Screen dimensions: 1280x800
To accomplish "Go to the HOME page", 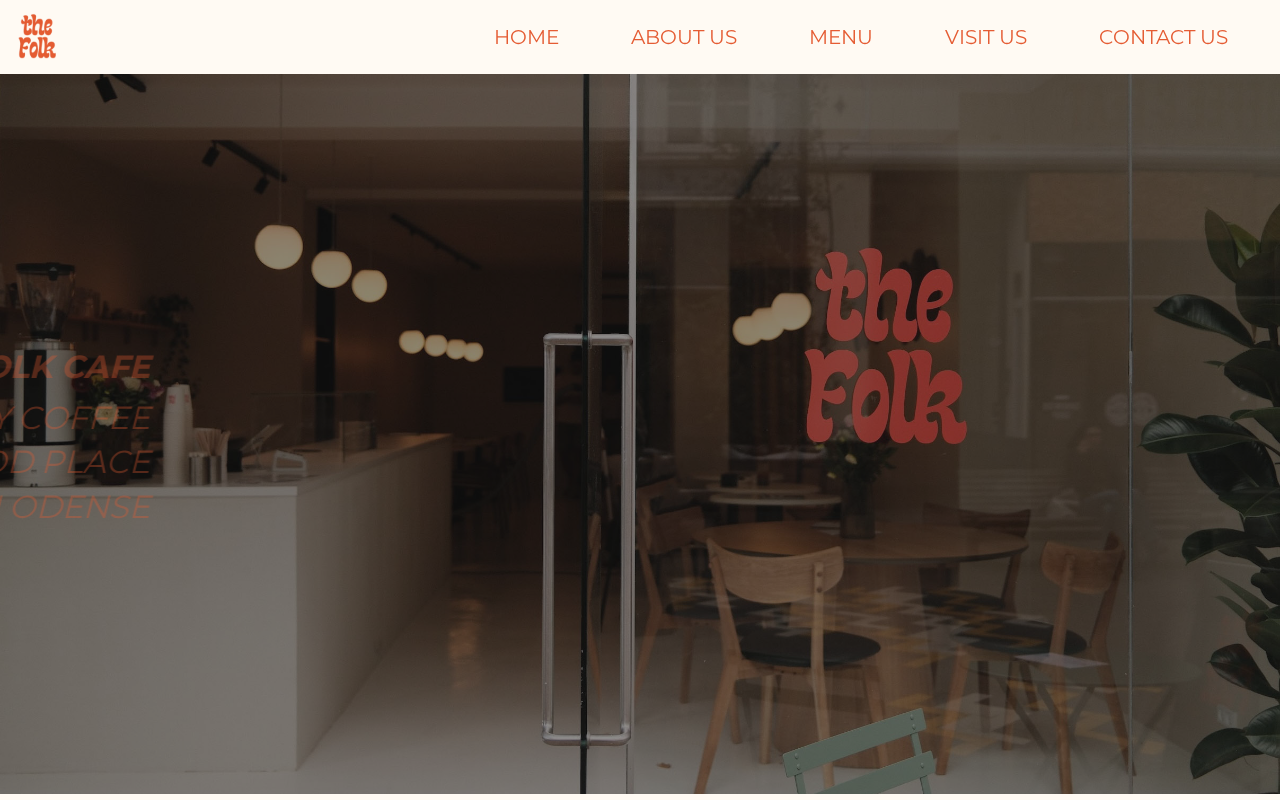I will click(526, 37).
